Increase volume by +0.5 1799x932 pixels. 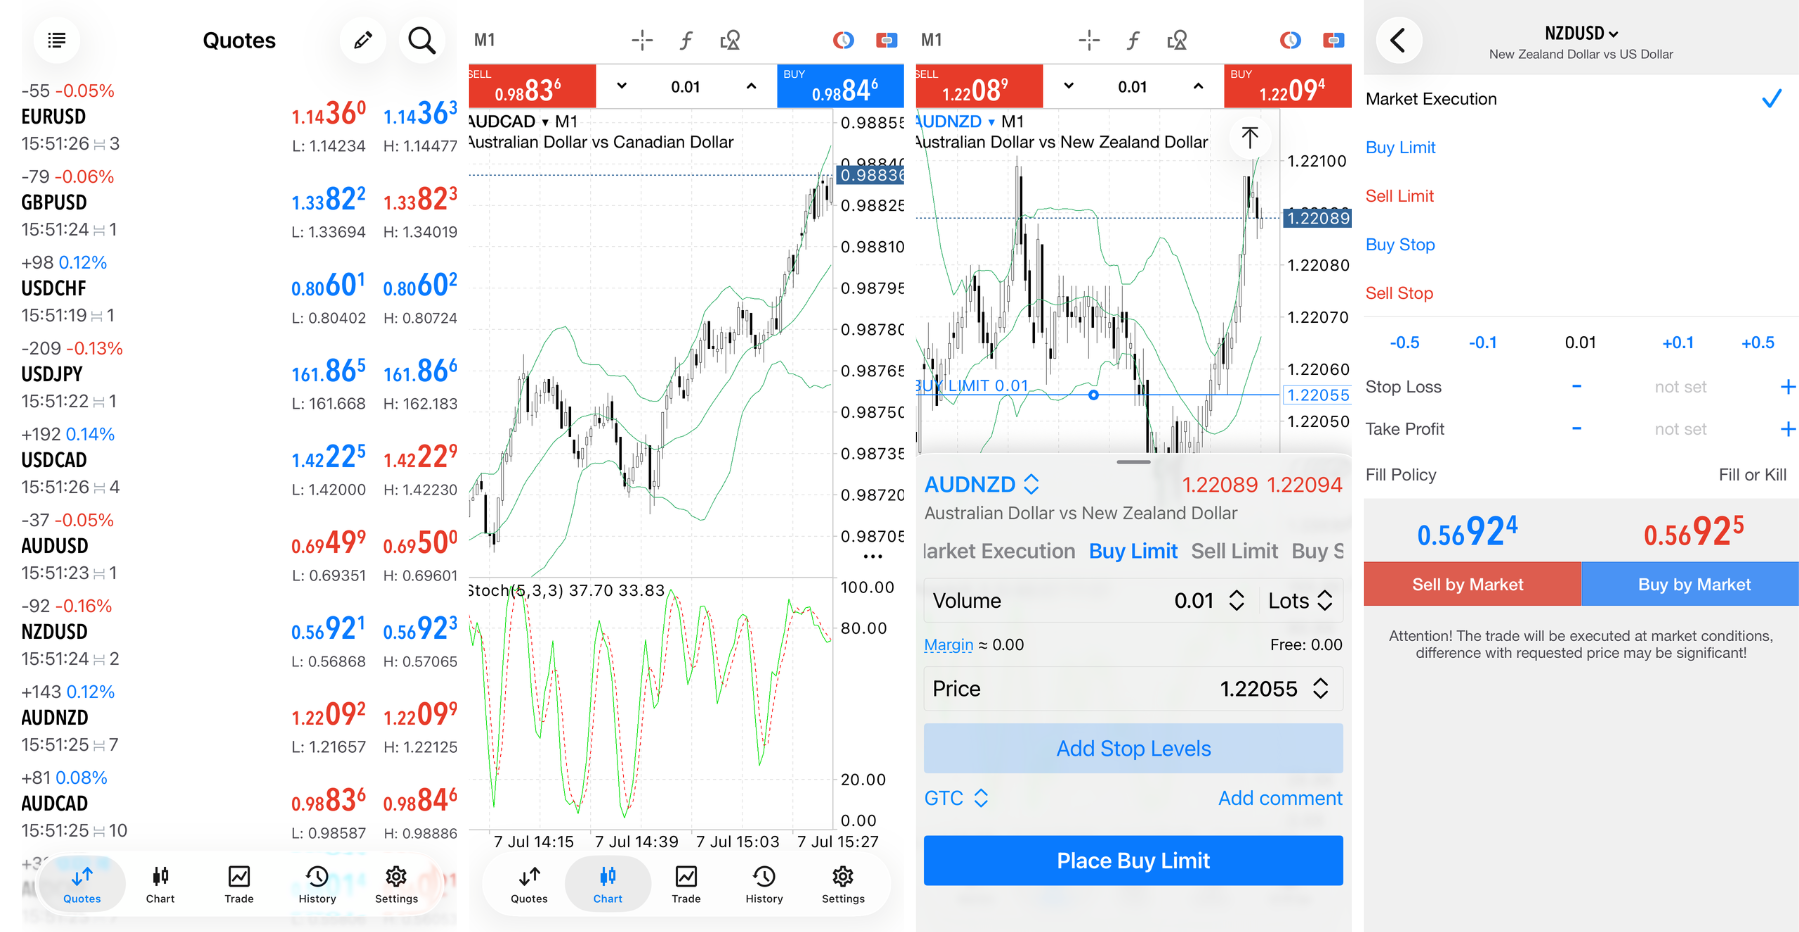coord(1757,342)
